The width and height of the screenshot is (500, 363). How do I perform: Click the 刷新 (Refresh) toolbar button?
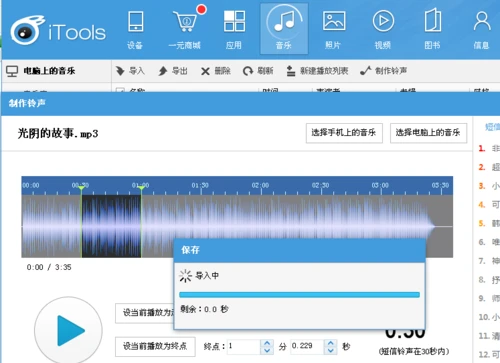coord(258,71)
